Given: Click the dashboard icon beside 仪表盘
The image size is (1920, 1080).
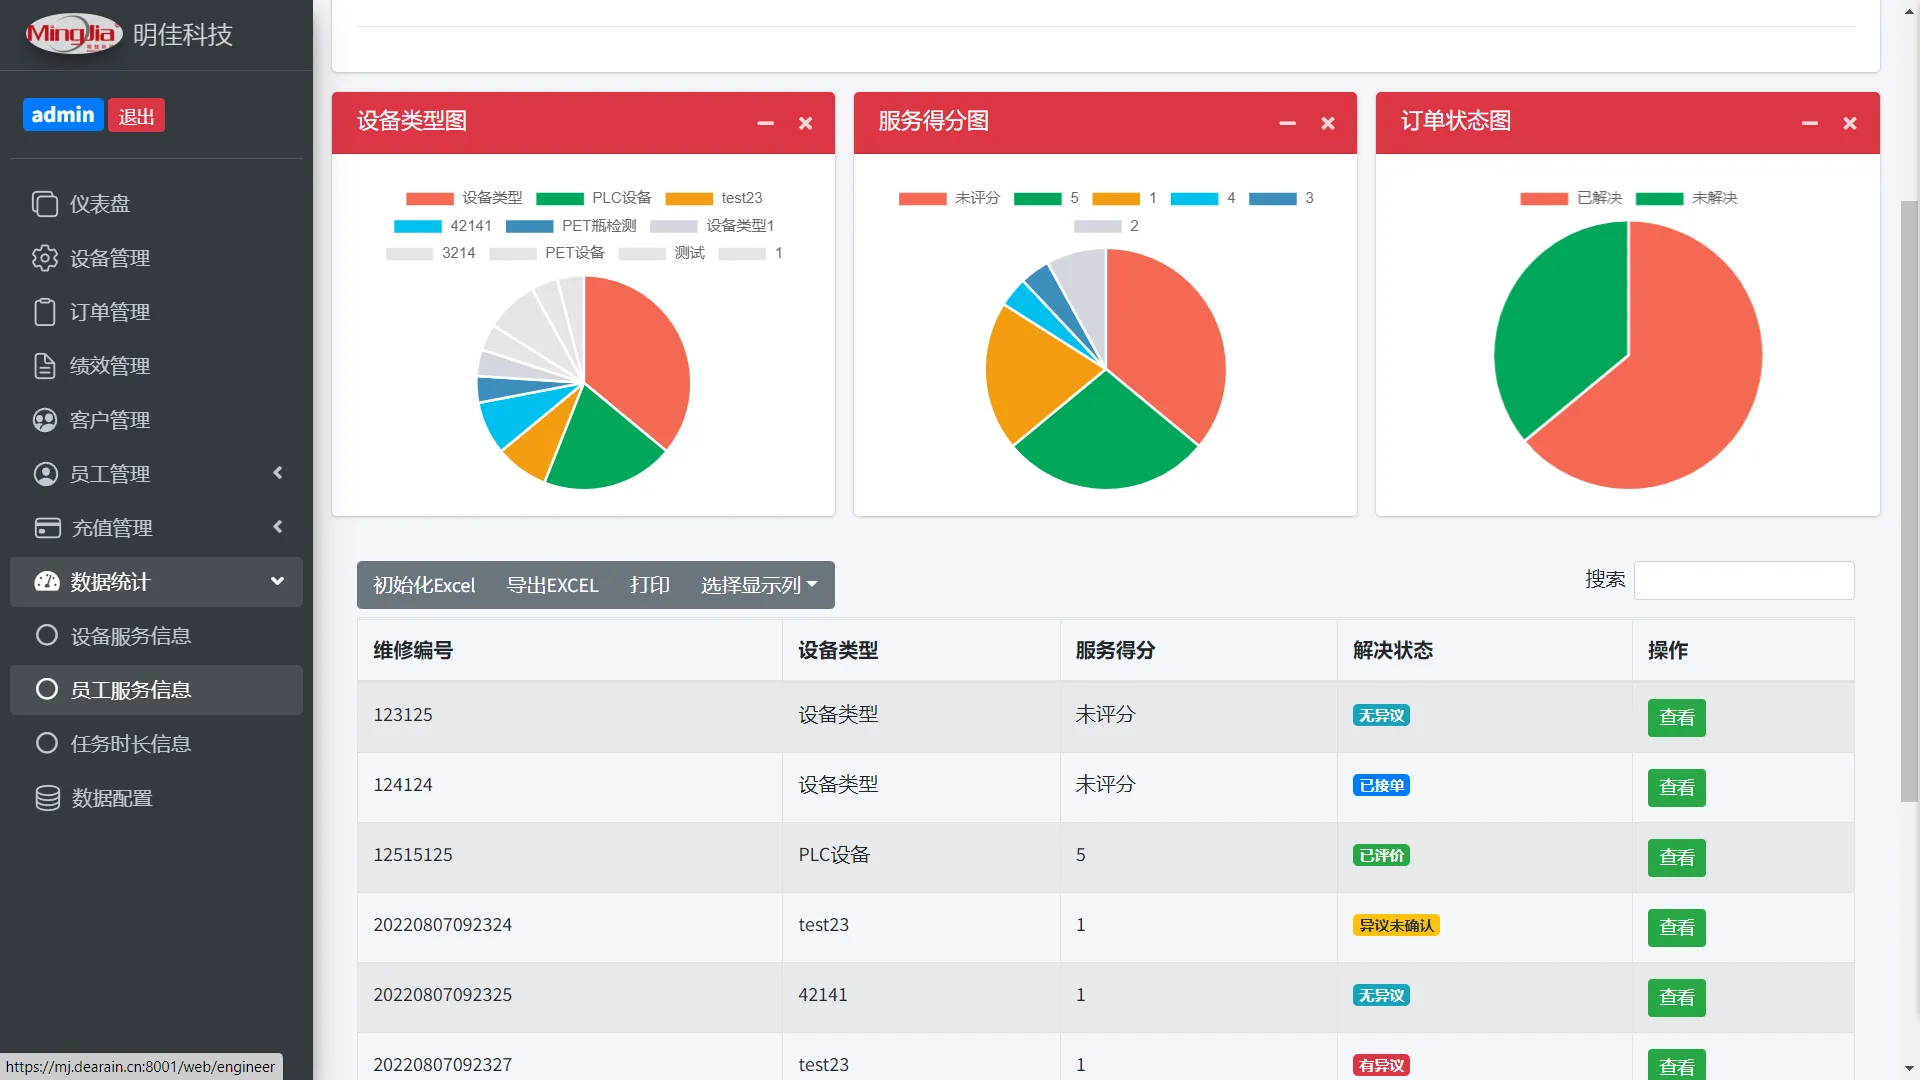Looking at the screenshot, I should (x=45, y=204).
